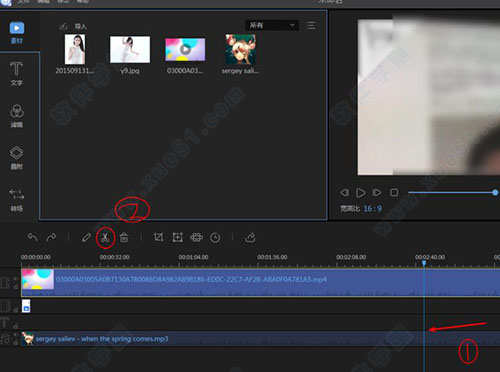The width and height of the screenshot is (500, 372).
Task: Toggle visibility eye on video track
Action: point(15,278)
